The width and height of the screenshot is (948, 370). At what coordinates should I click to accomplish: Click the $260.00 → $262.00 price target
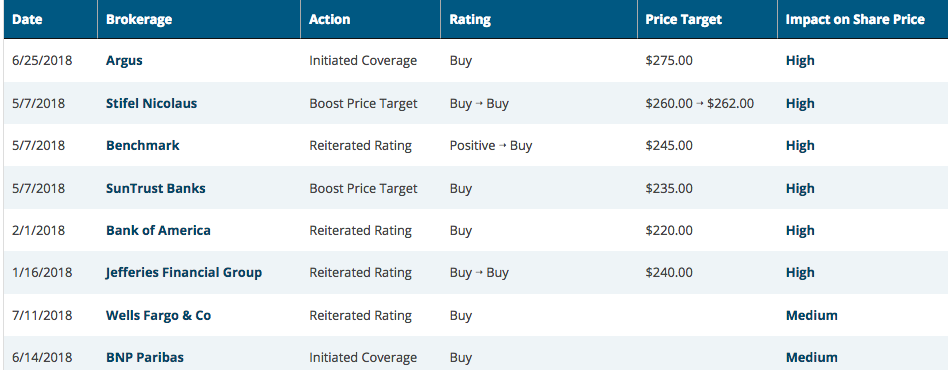[x=700, y=103]
